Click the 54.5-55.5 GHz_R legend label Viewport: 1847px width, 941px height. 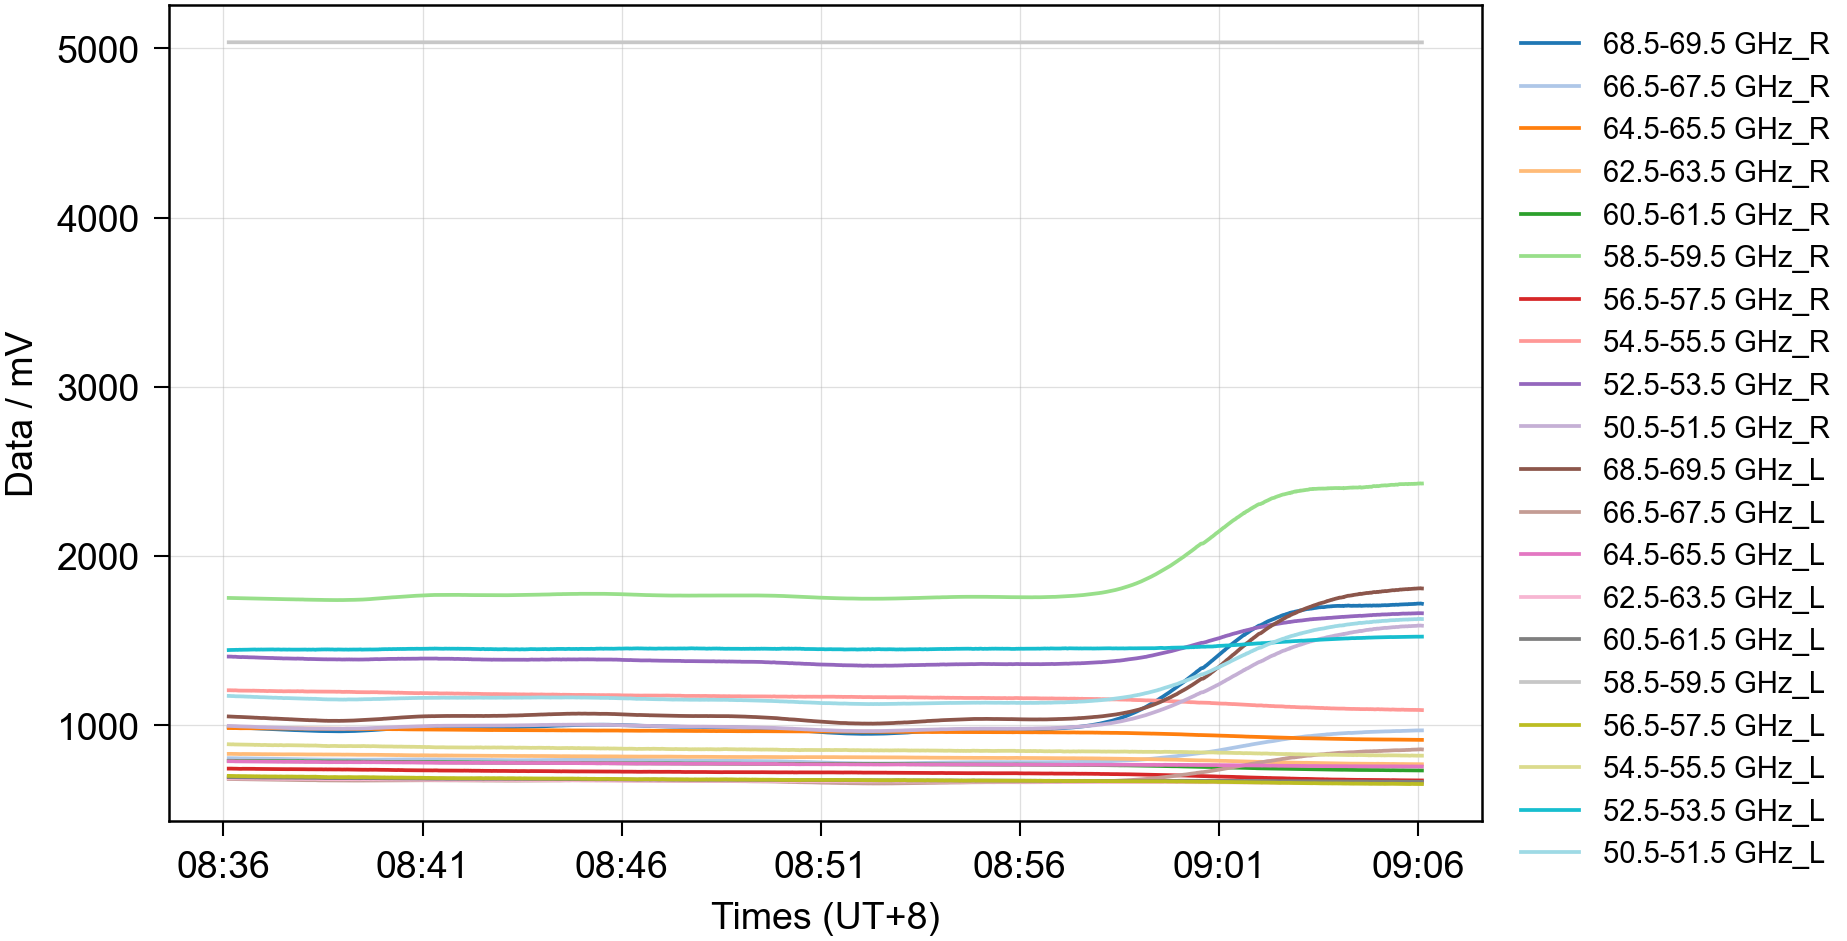click(x=1714, y=342)
